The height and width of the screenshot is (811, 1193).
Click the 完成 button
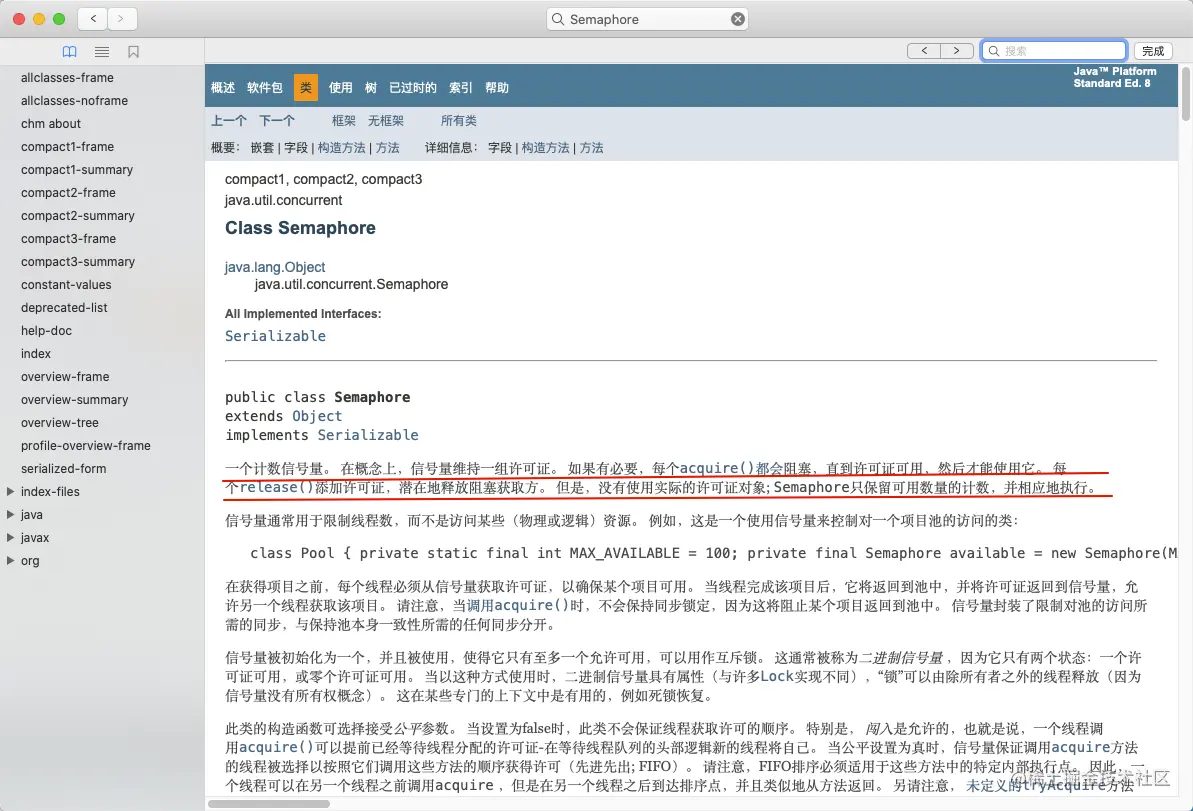[x=1153, y=51]
